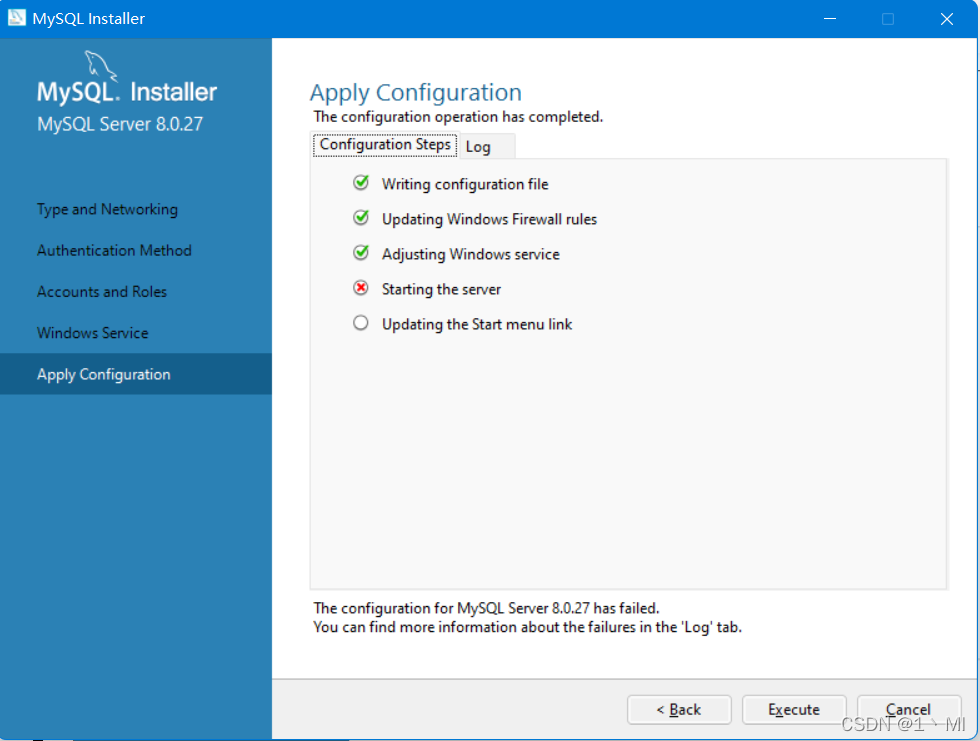Open the Authentication Method step

pos(114,251)
